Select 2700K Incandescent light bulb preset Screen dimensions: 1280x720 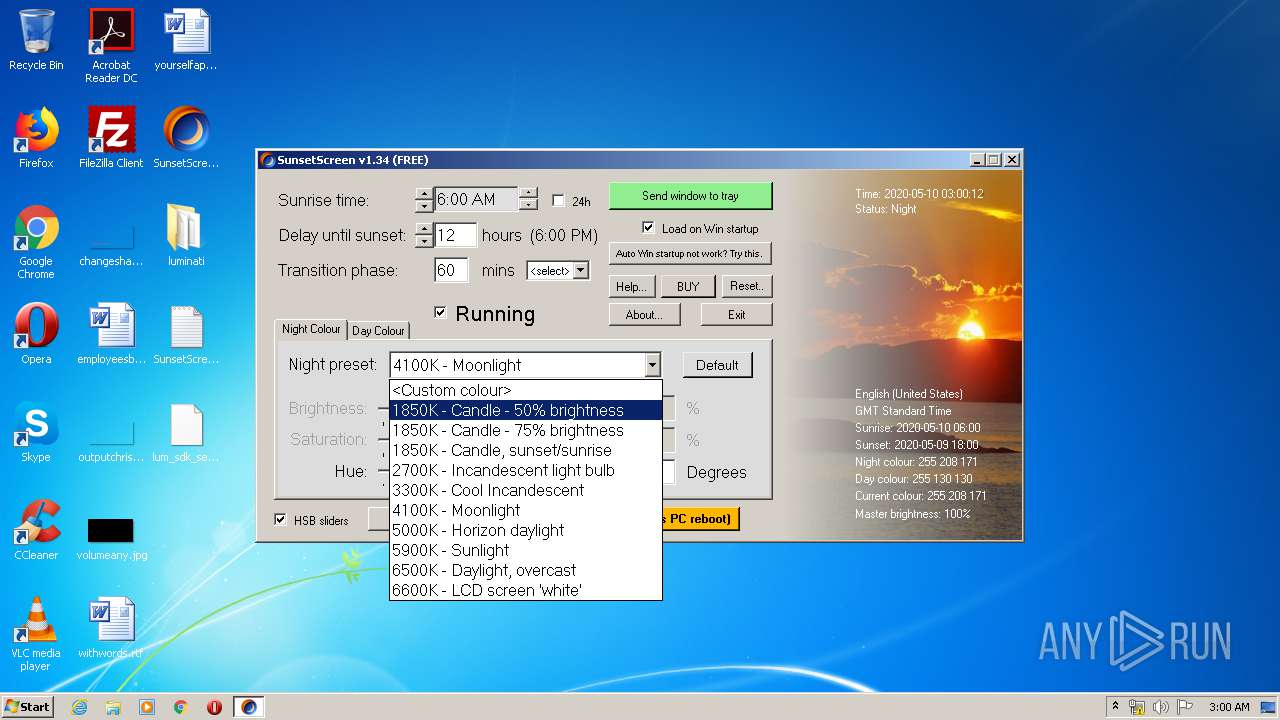click(525, 470)
